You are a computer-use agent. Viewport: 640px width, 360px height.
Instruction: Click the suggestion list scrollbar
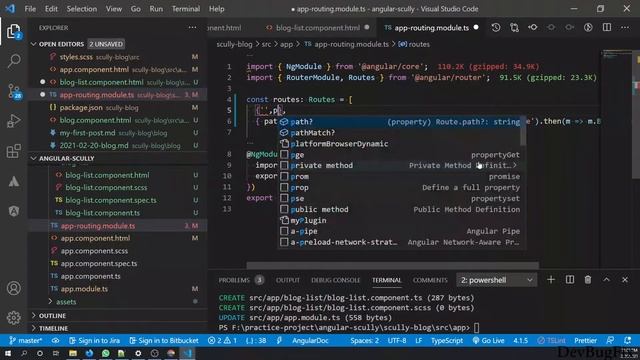tap(523, 131)
